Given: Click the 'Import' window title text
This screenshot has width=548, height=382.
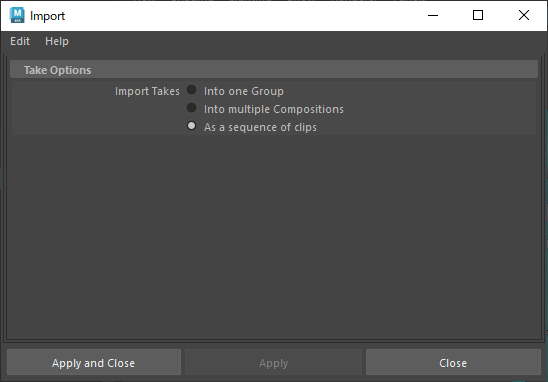Looking at the screenshot, I should (x=47, y=16).
